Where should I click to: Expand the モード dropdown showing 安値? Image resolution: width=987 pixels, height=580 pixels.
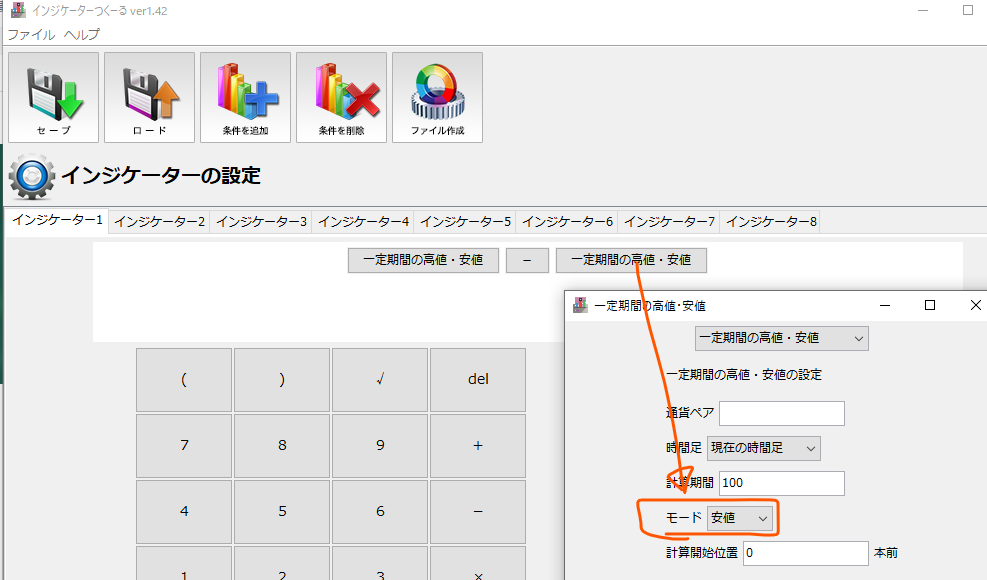click(740, 518)
